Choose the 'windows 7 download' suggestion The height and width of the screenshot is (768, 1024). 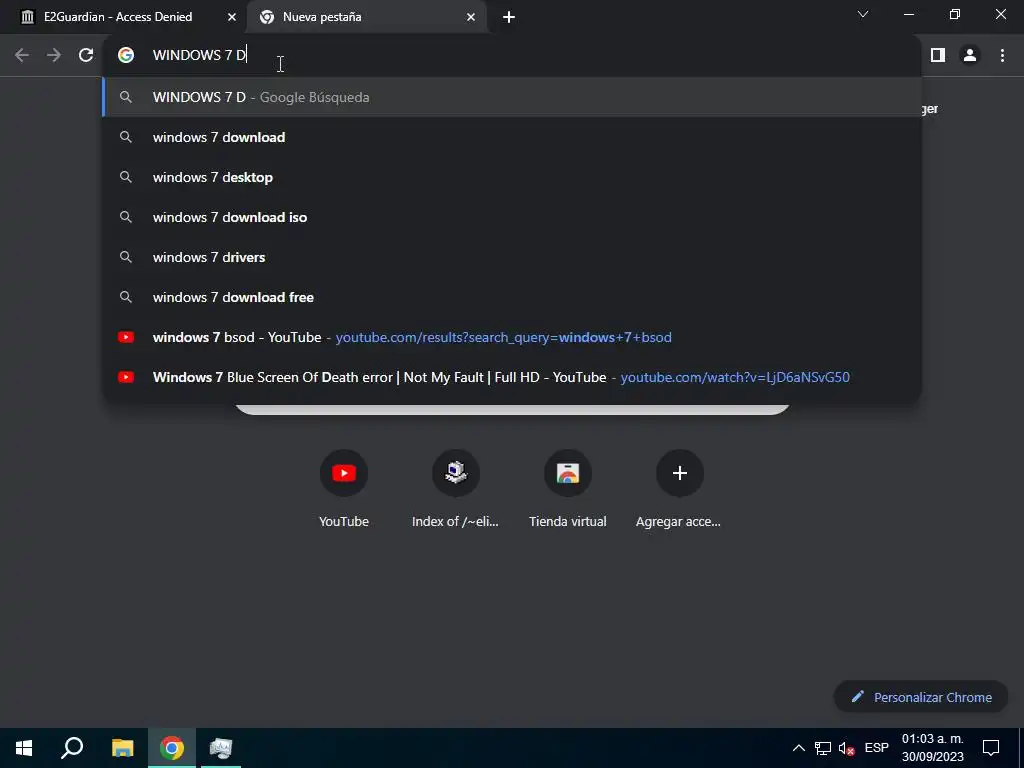coord(511,137)
